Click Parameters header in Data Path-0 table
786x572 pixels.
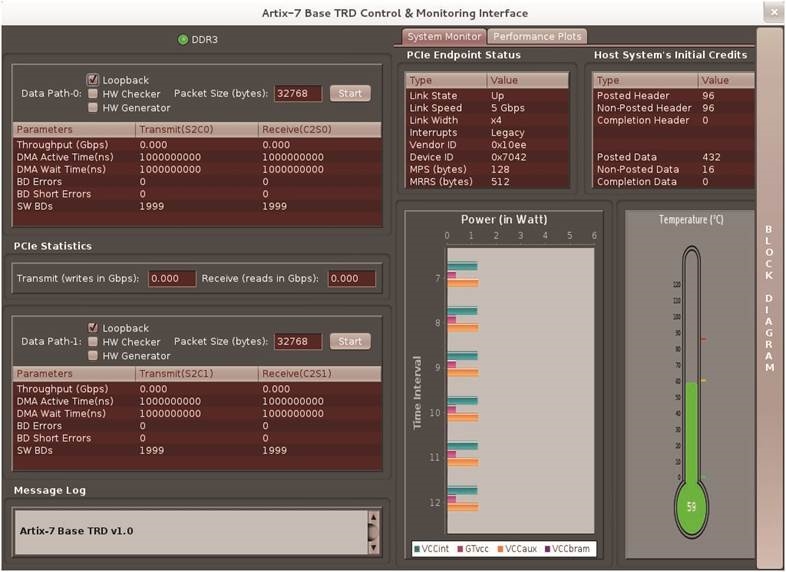tap(74, 129)
